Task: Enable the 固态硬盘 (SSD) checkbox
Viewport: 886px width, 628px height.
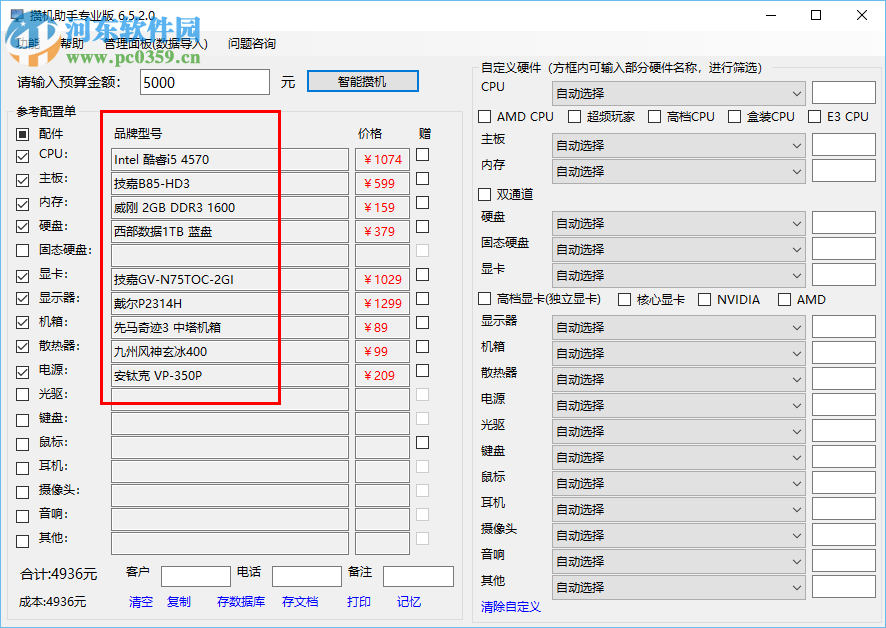Action: coord(22,251)
